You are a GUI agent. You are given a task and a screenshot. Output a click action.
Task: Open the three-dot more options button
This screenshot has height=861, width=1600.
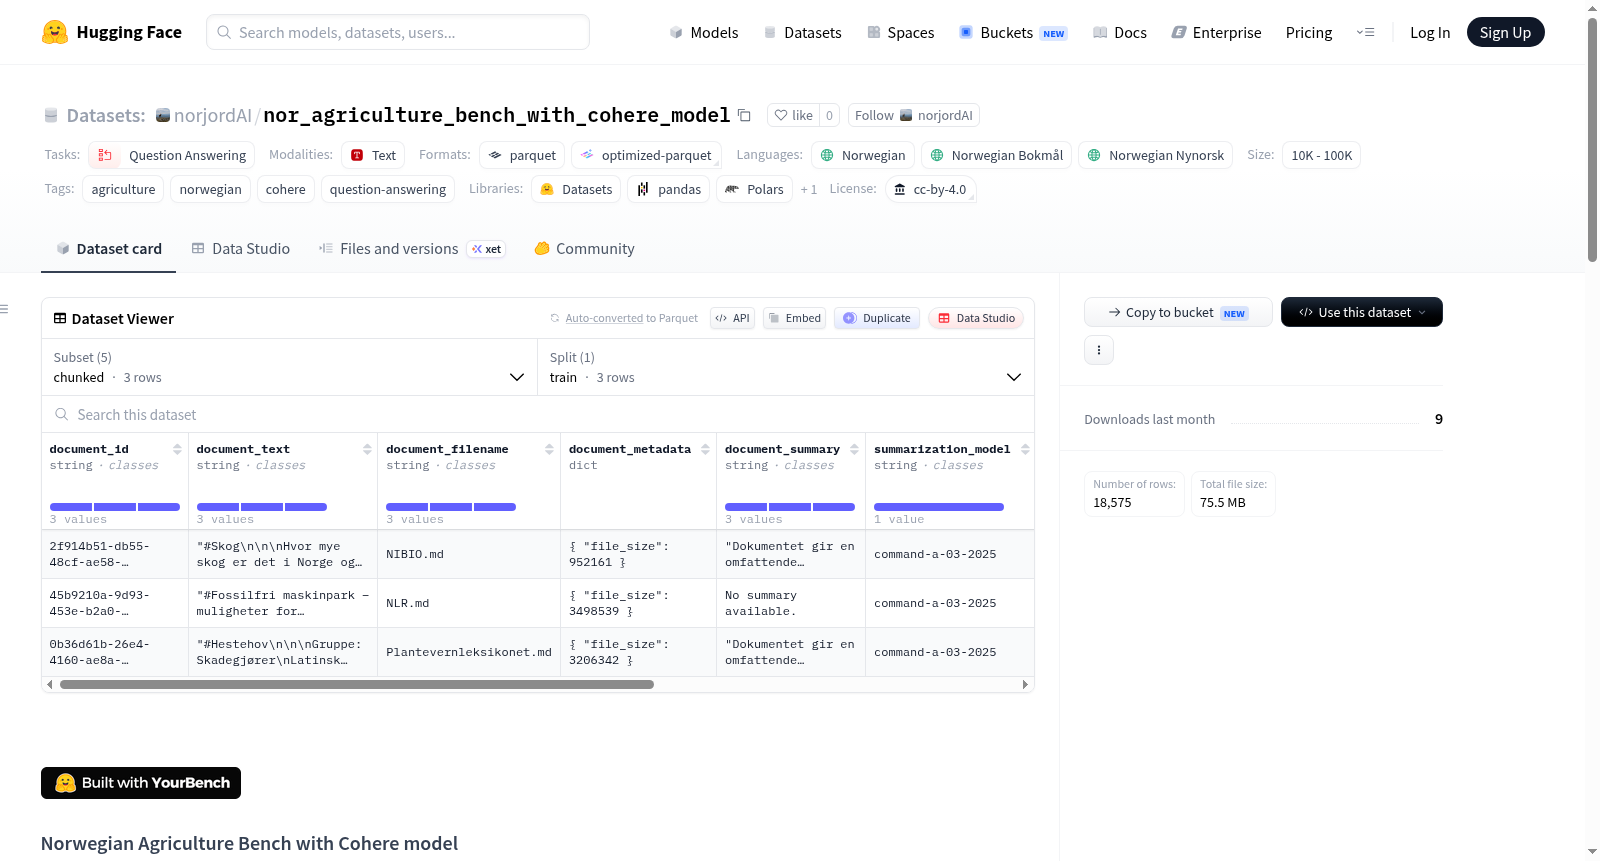pyautogui.click(x=1099, y=350)
